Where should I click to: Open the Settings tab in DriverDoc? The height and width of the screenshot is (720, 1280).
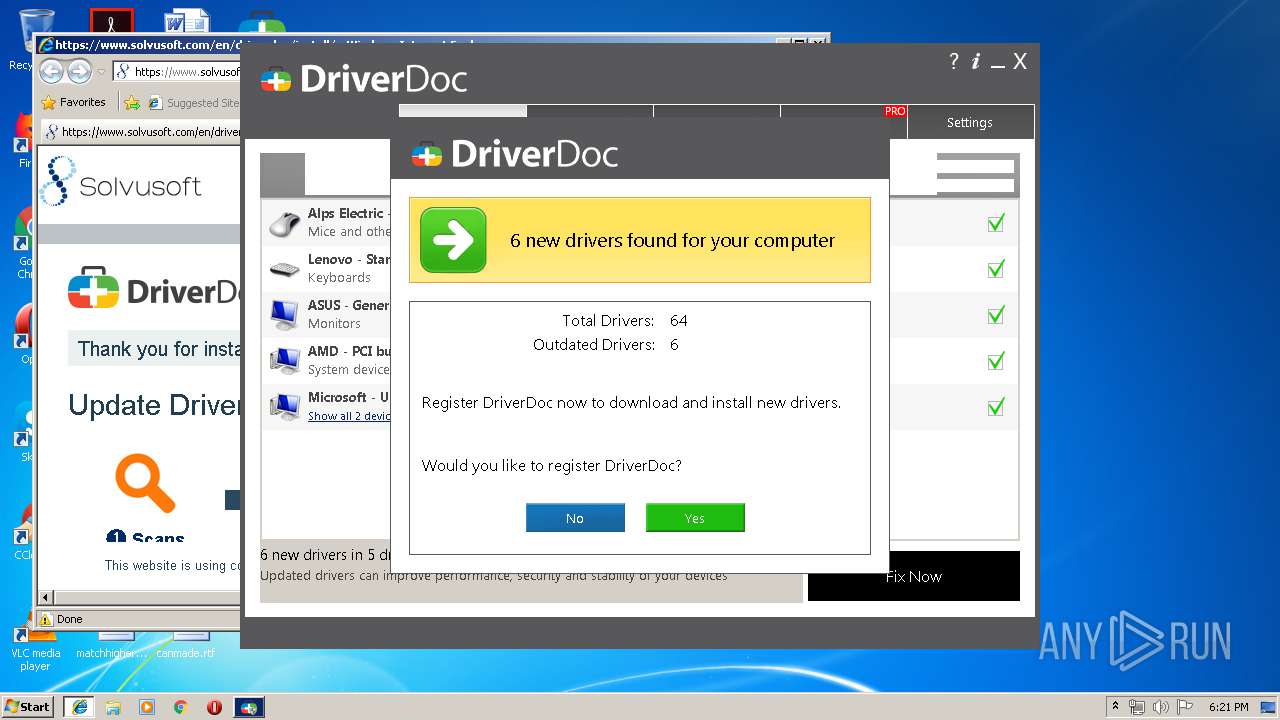pyautogui.click(x=970, y=122)
